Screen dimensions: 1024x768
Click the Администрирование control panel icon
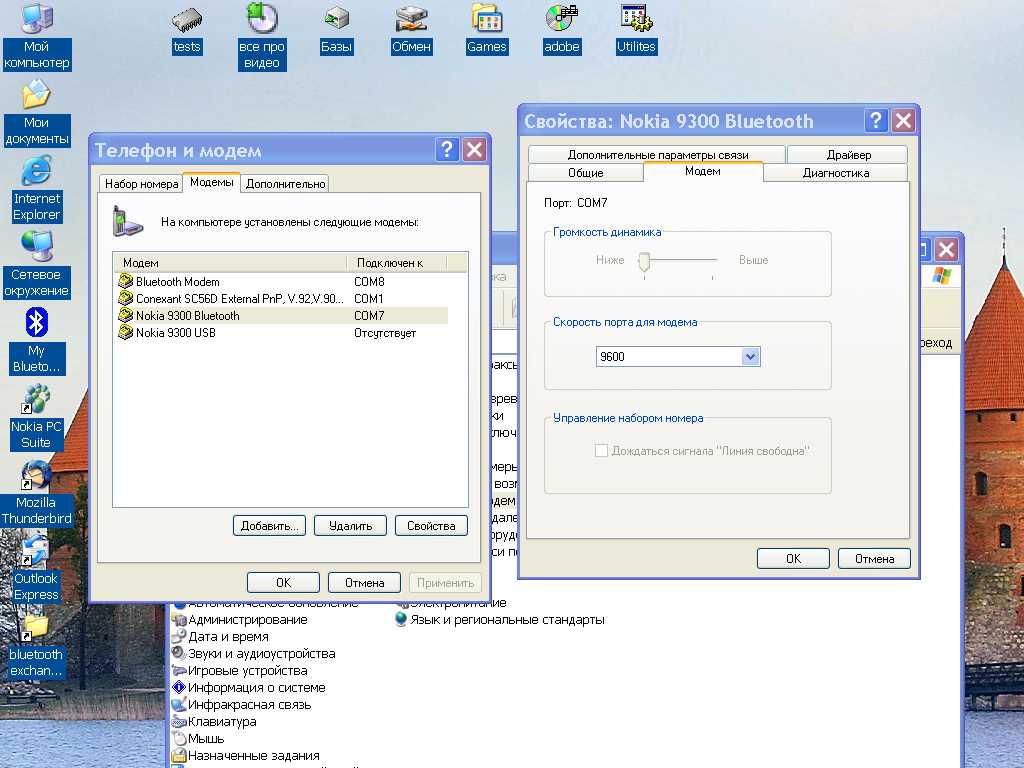(x=179, y=620)
